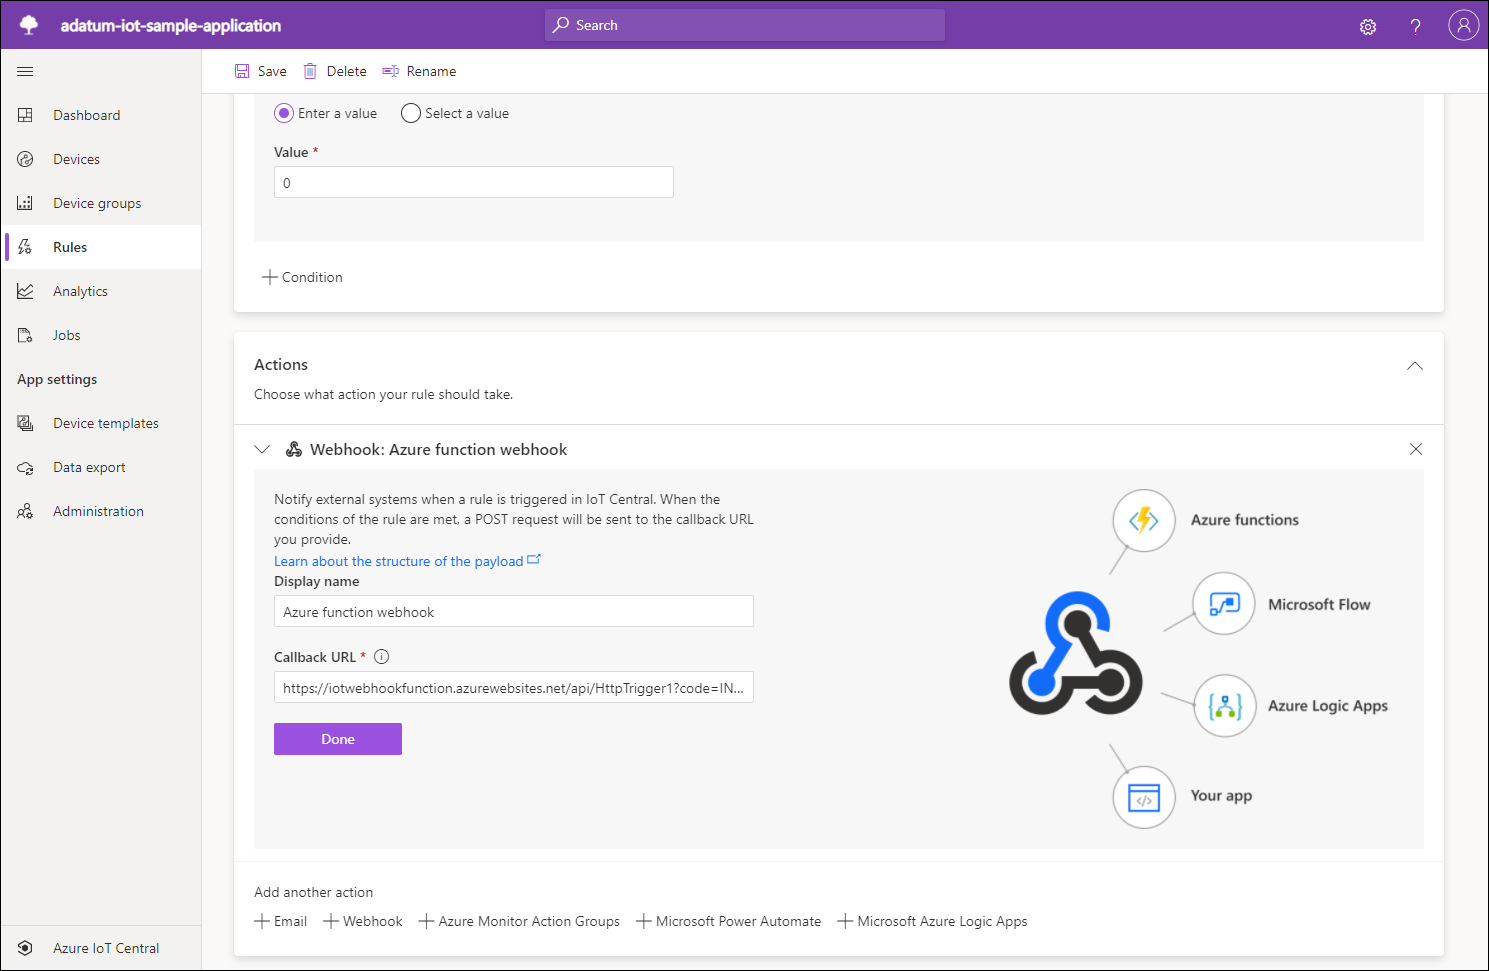
Task: Select the 'Enter a value' radio button
Action: (284, 113)
